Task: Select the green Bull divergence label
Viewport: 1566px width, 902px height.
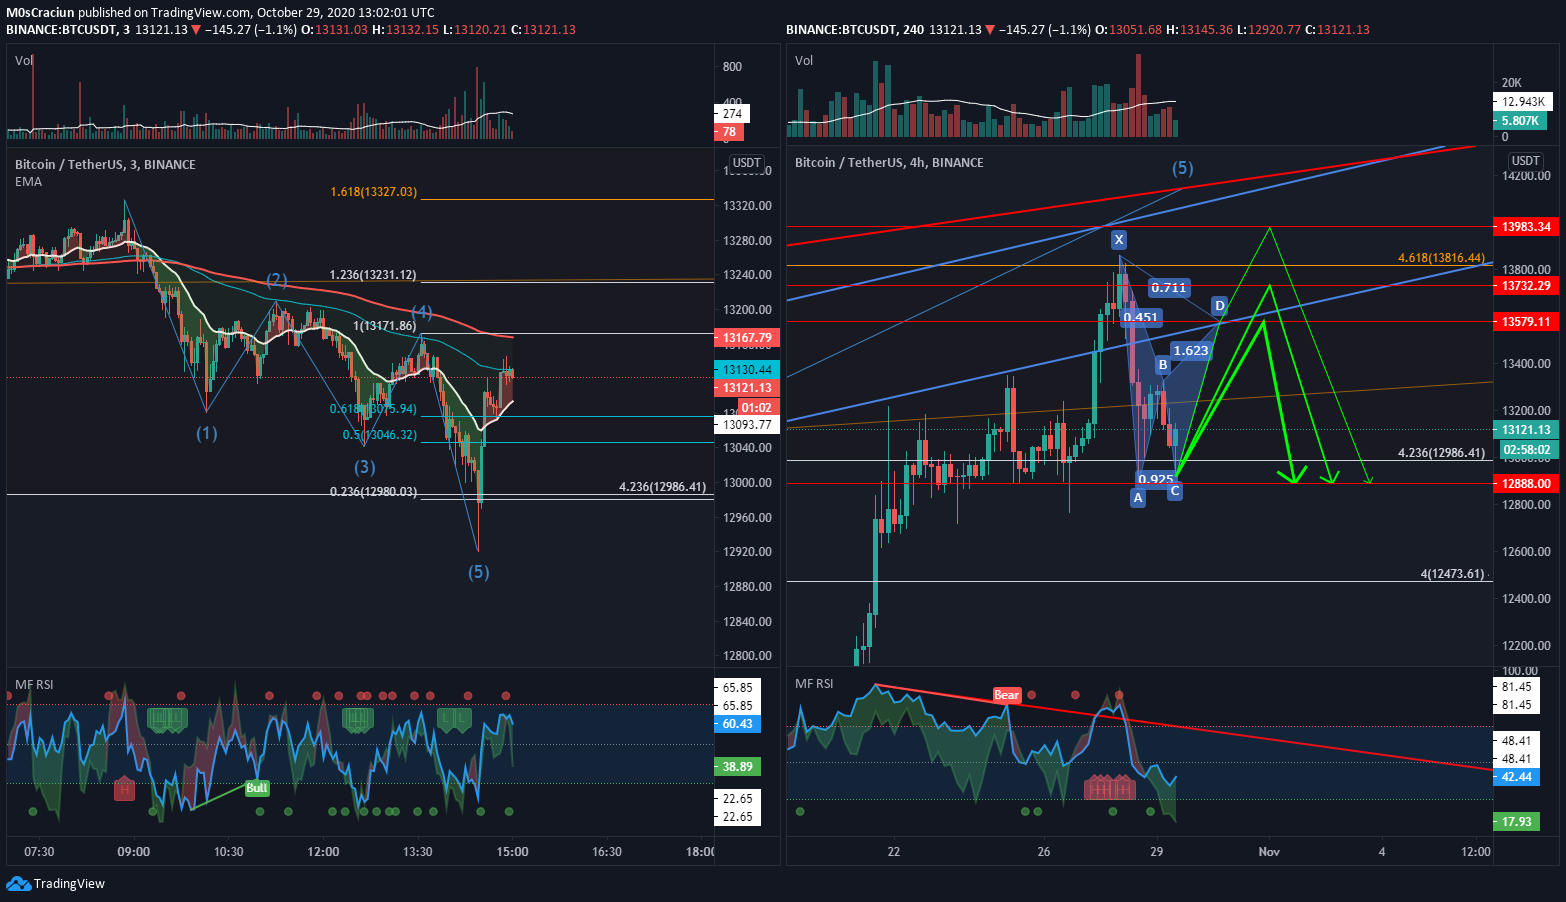Action: click(x=257, y=788)
